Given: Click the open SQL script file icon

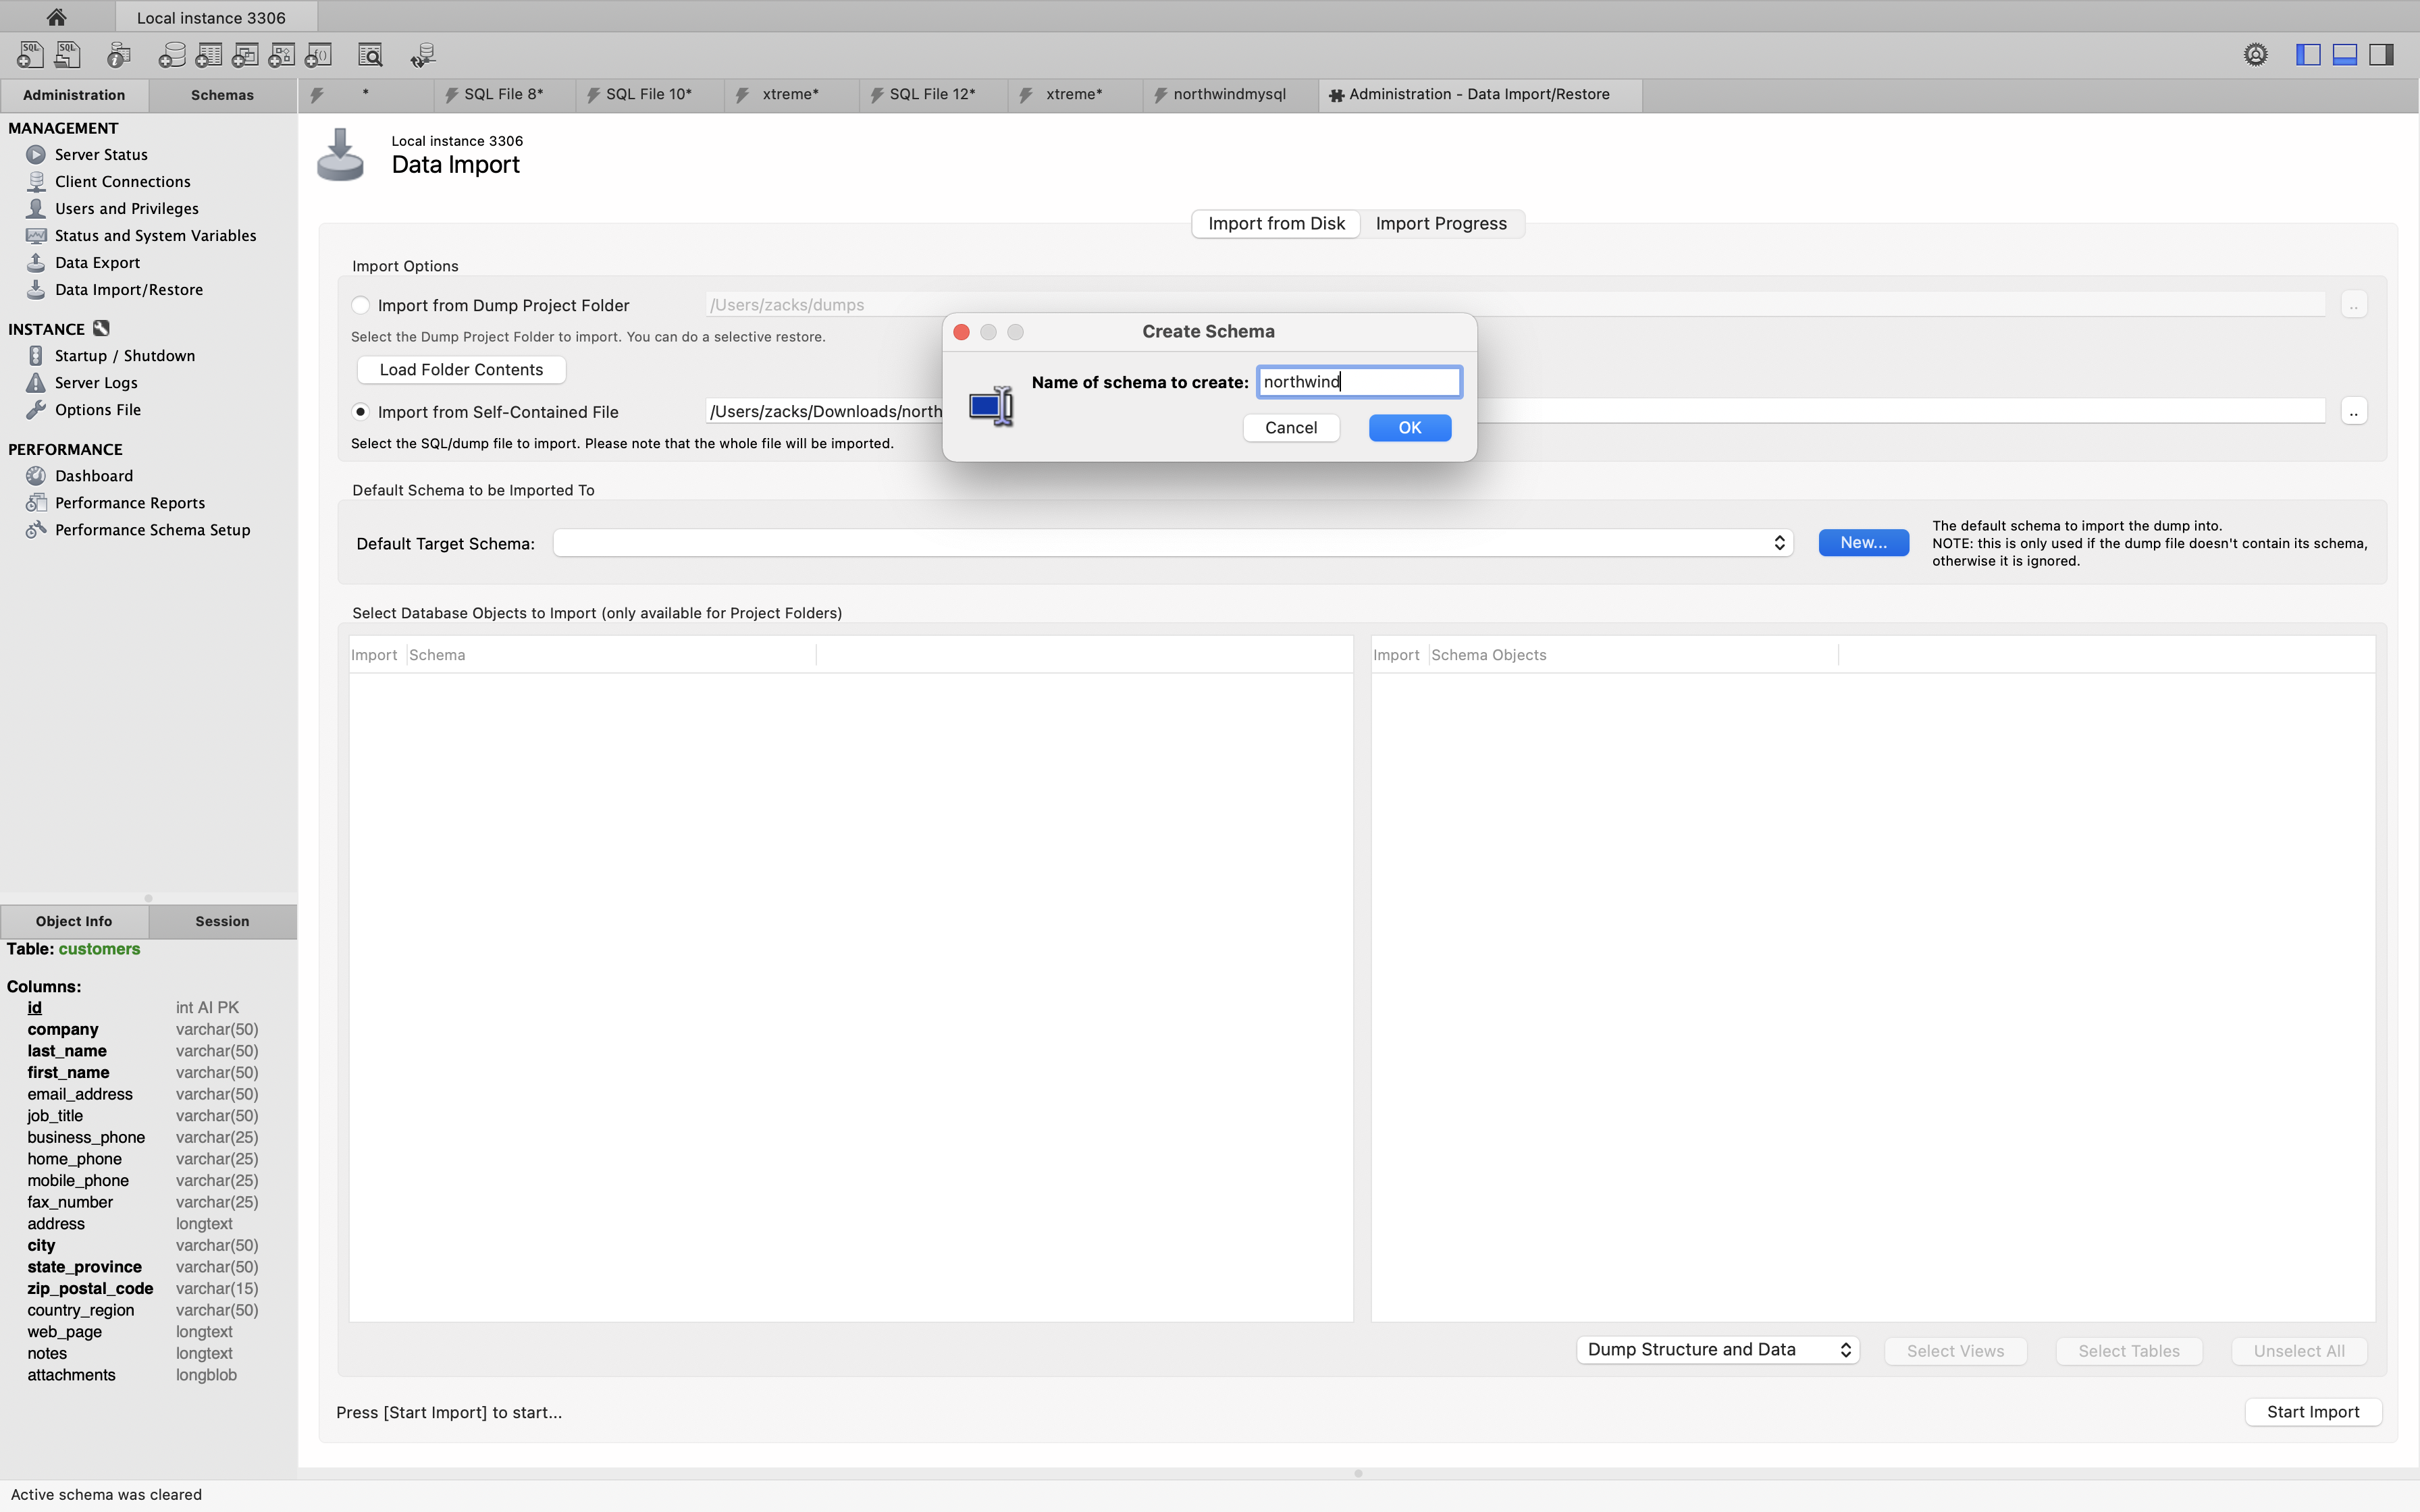Looking at the screenshot, I should point(68,55).
